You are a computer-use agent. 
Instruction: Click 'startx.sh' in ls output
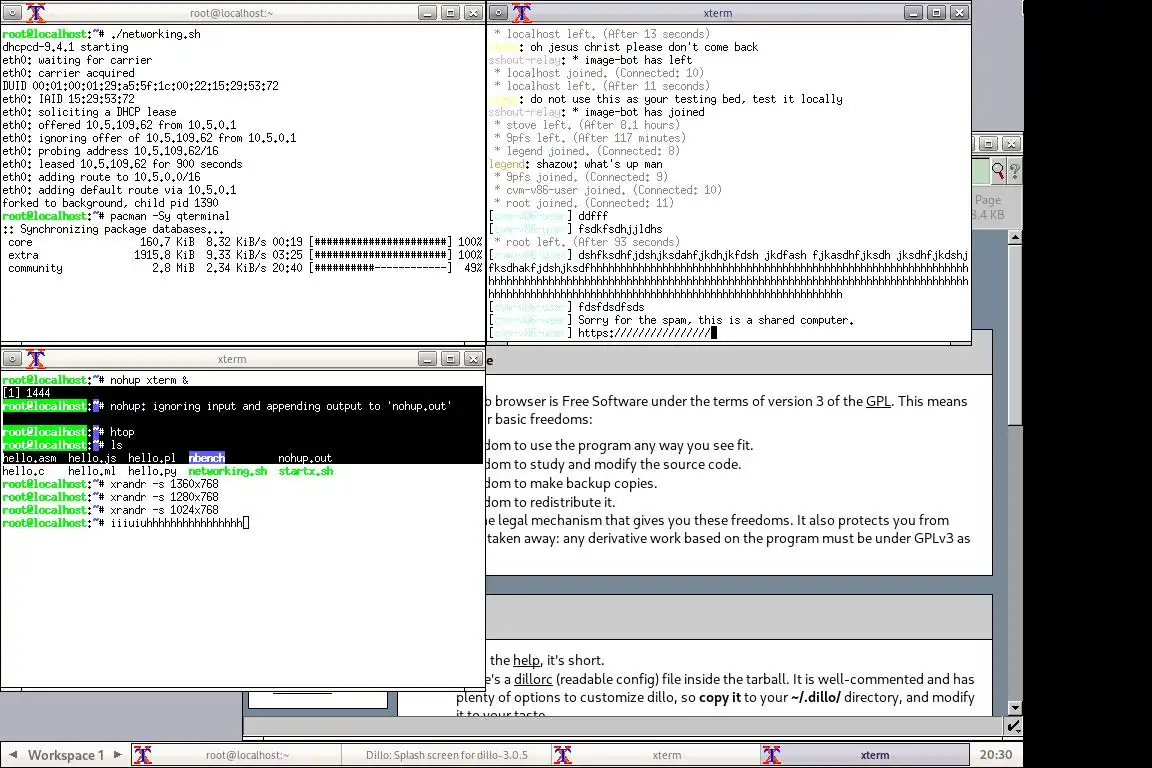(306, 471)
